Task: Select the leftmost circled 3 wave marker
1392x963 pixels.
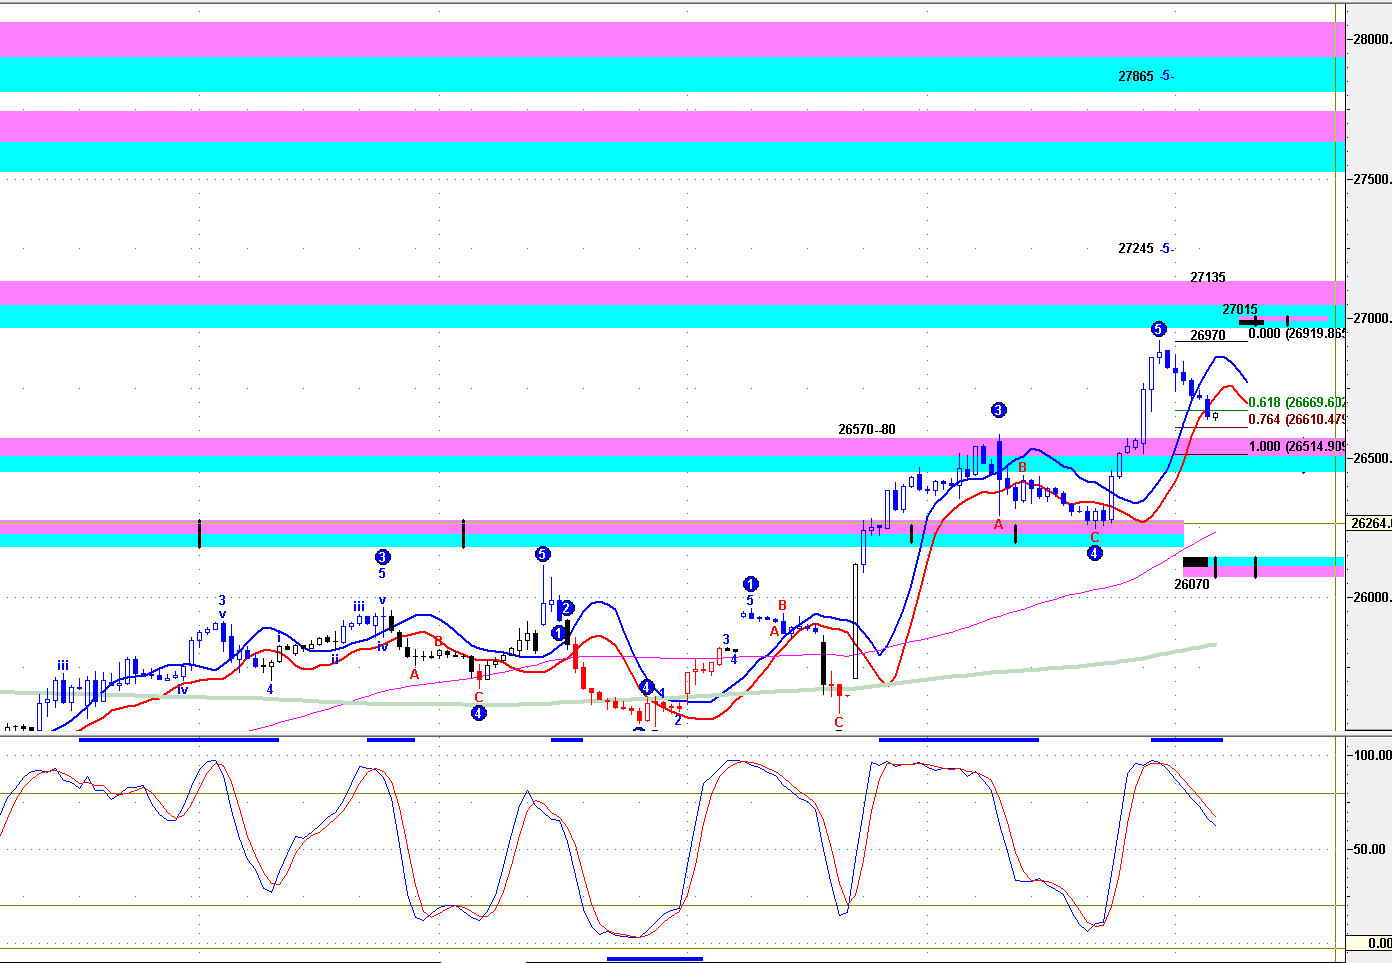Action: [x=382, y=557]
